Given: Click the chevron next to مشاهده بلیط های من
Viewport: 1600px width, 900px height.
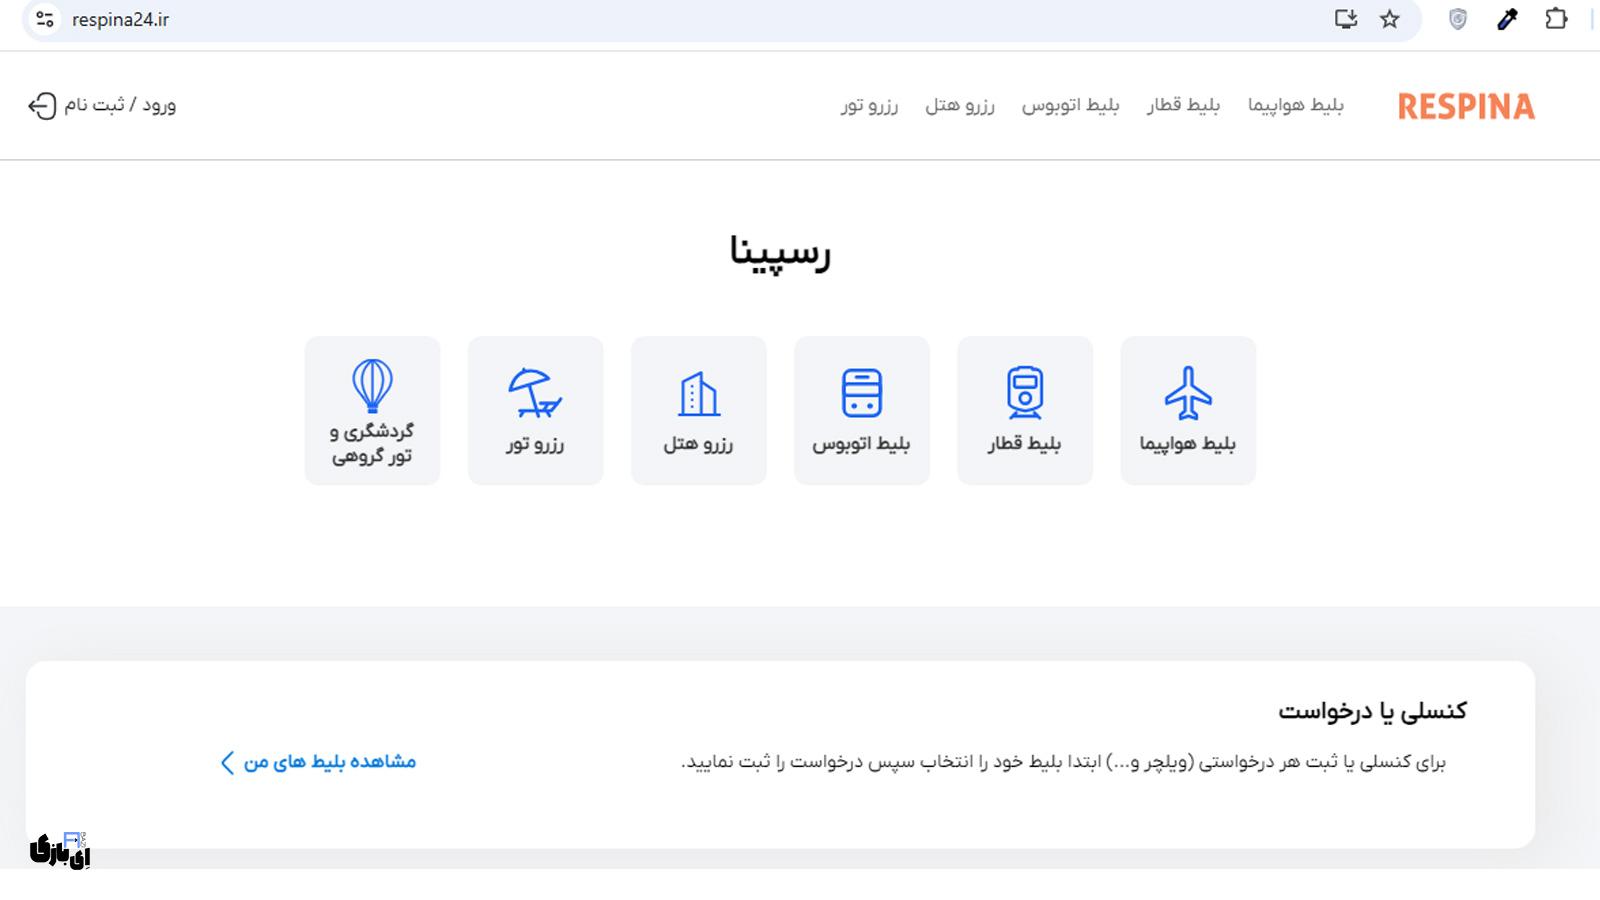Looking at the screenshot, I should (227, 763).
